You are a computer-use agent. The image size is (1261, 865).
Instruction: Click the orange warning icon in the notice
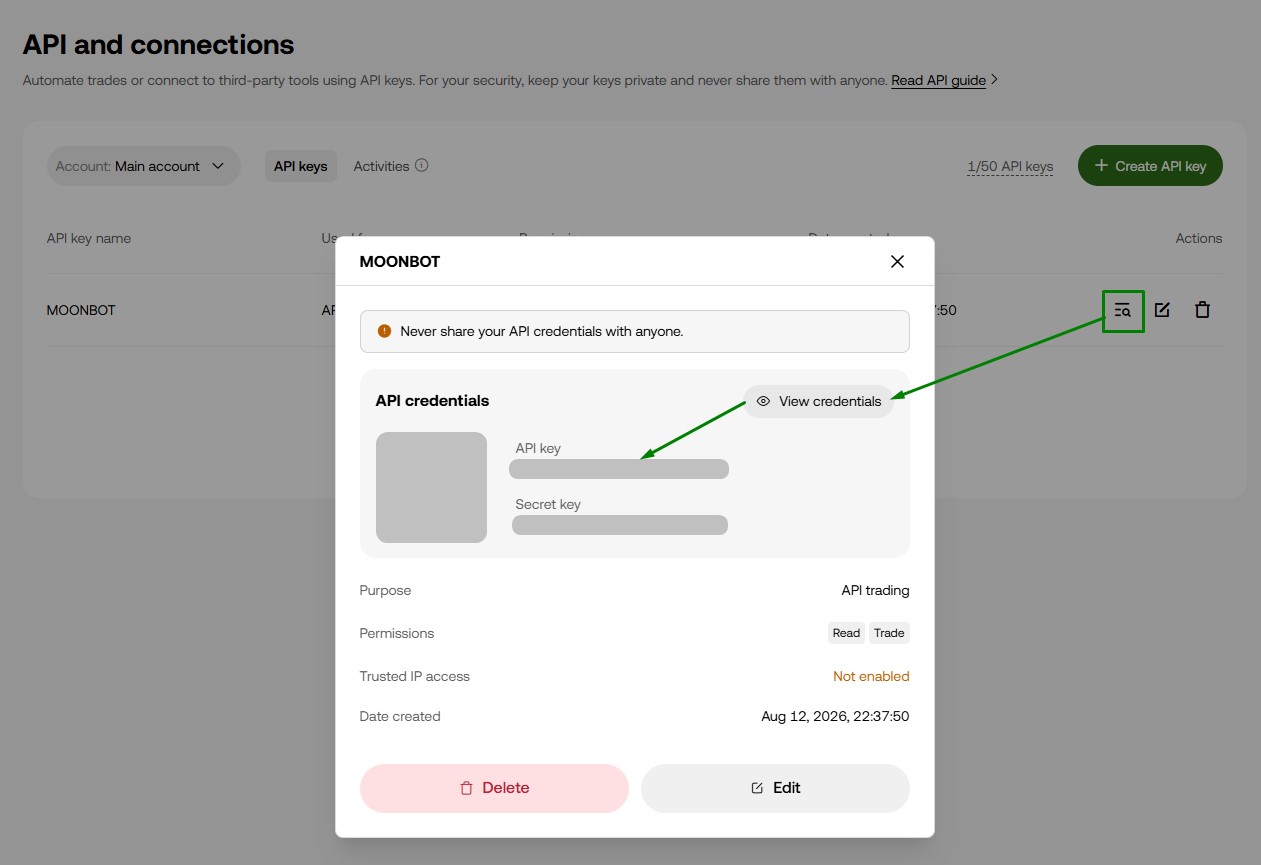click(384, 331)
